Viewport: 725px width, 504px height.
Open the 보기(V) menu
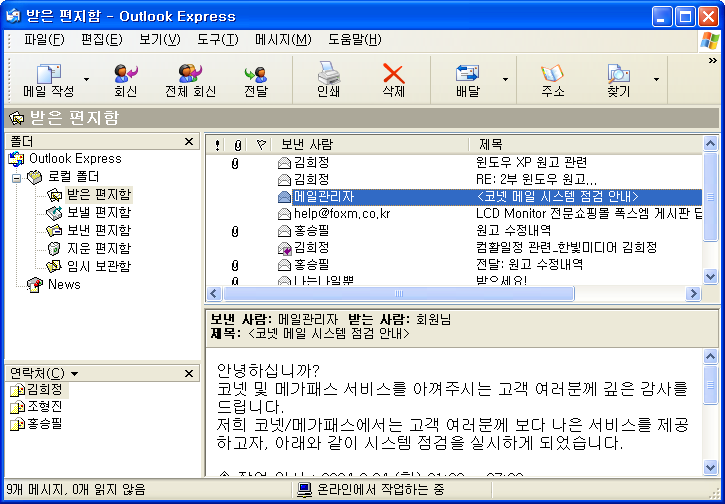tap(160, 40)
